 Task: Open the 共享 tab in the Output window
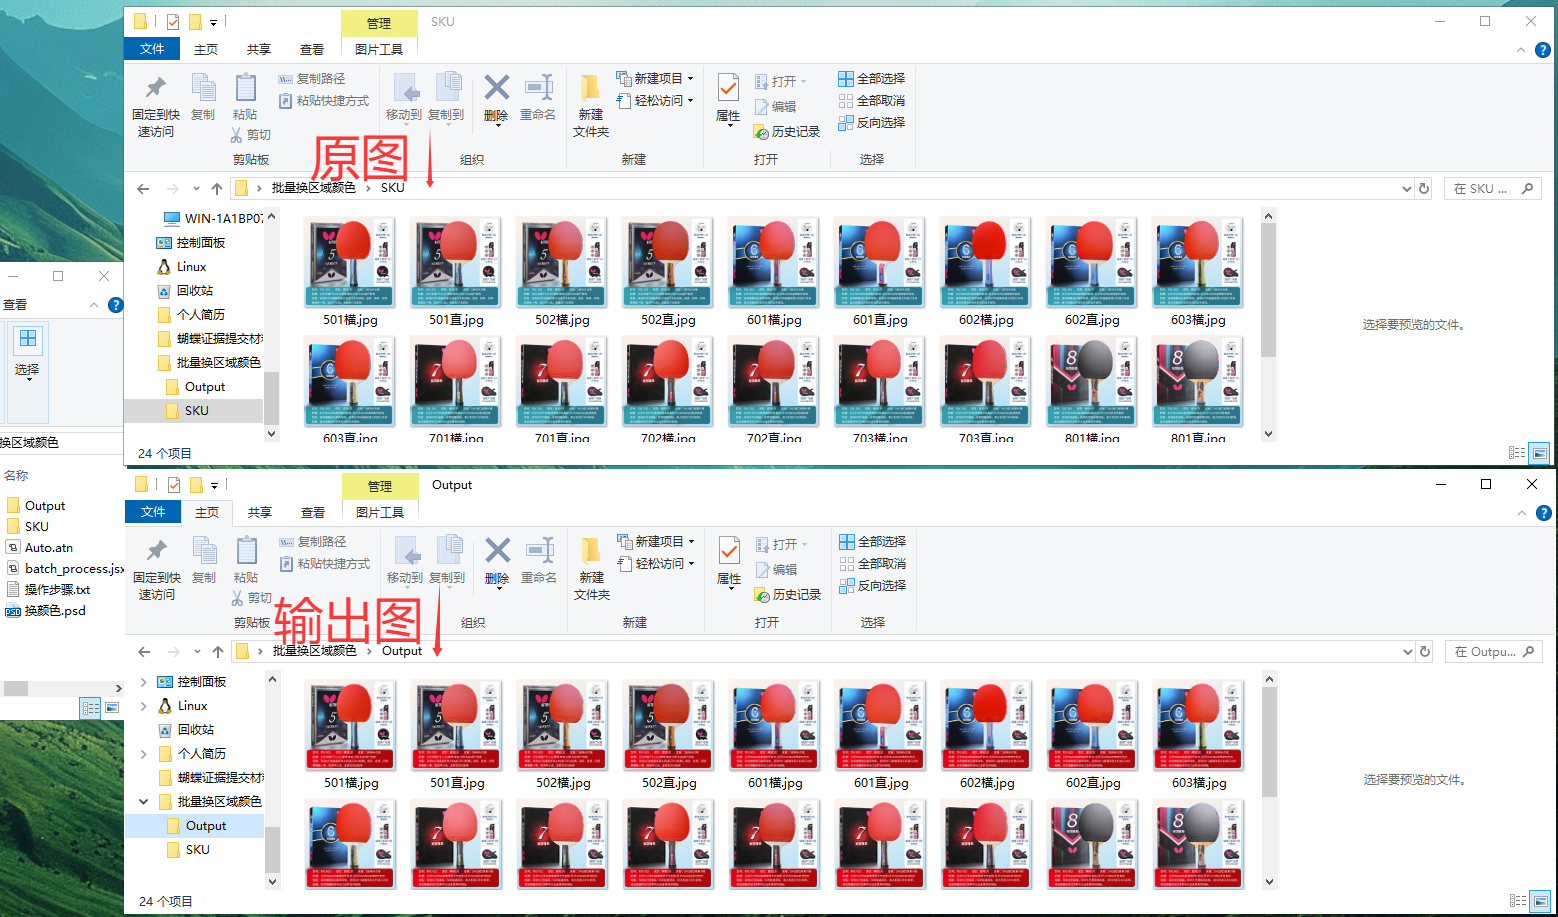pyautogui.click(x=260, y=512)
